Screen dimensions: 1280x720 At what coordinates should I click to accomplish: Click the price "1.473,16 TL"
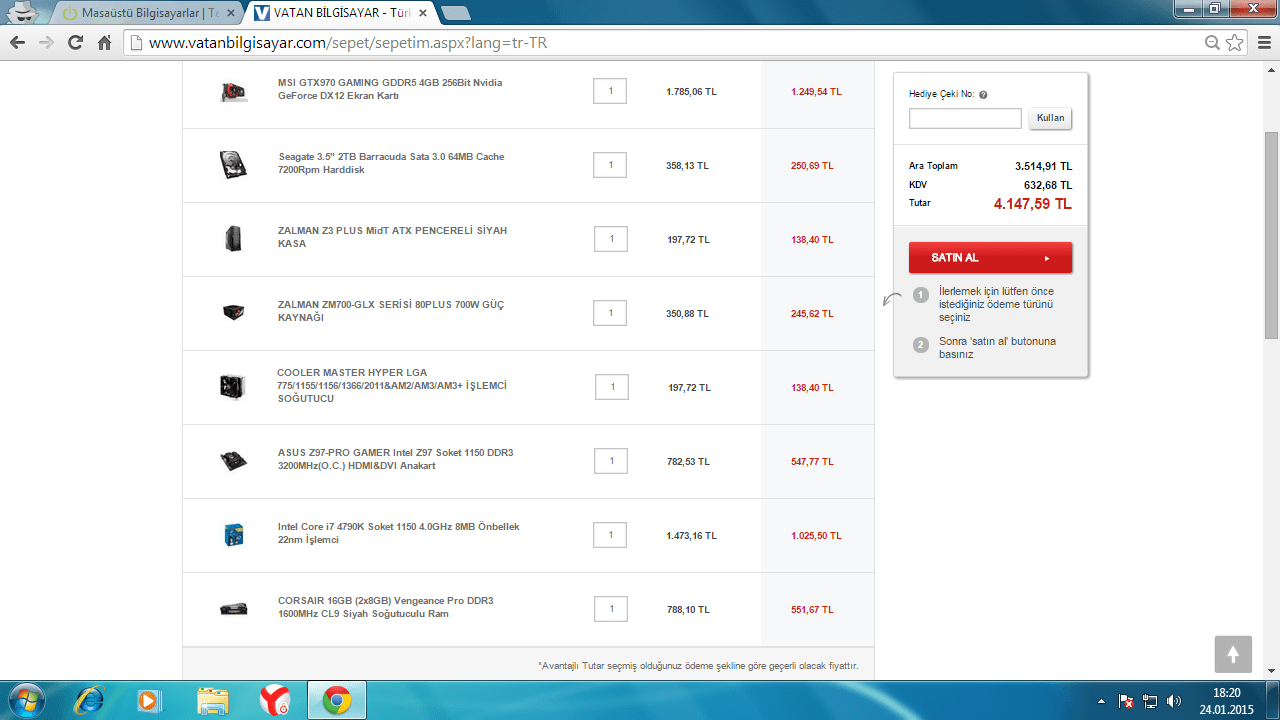tap(691, 536)
